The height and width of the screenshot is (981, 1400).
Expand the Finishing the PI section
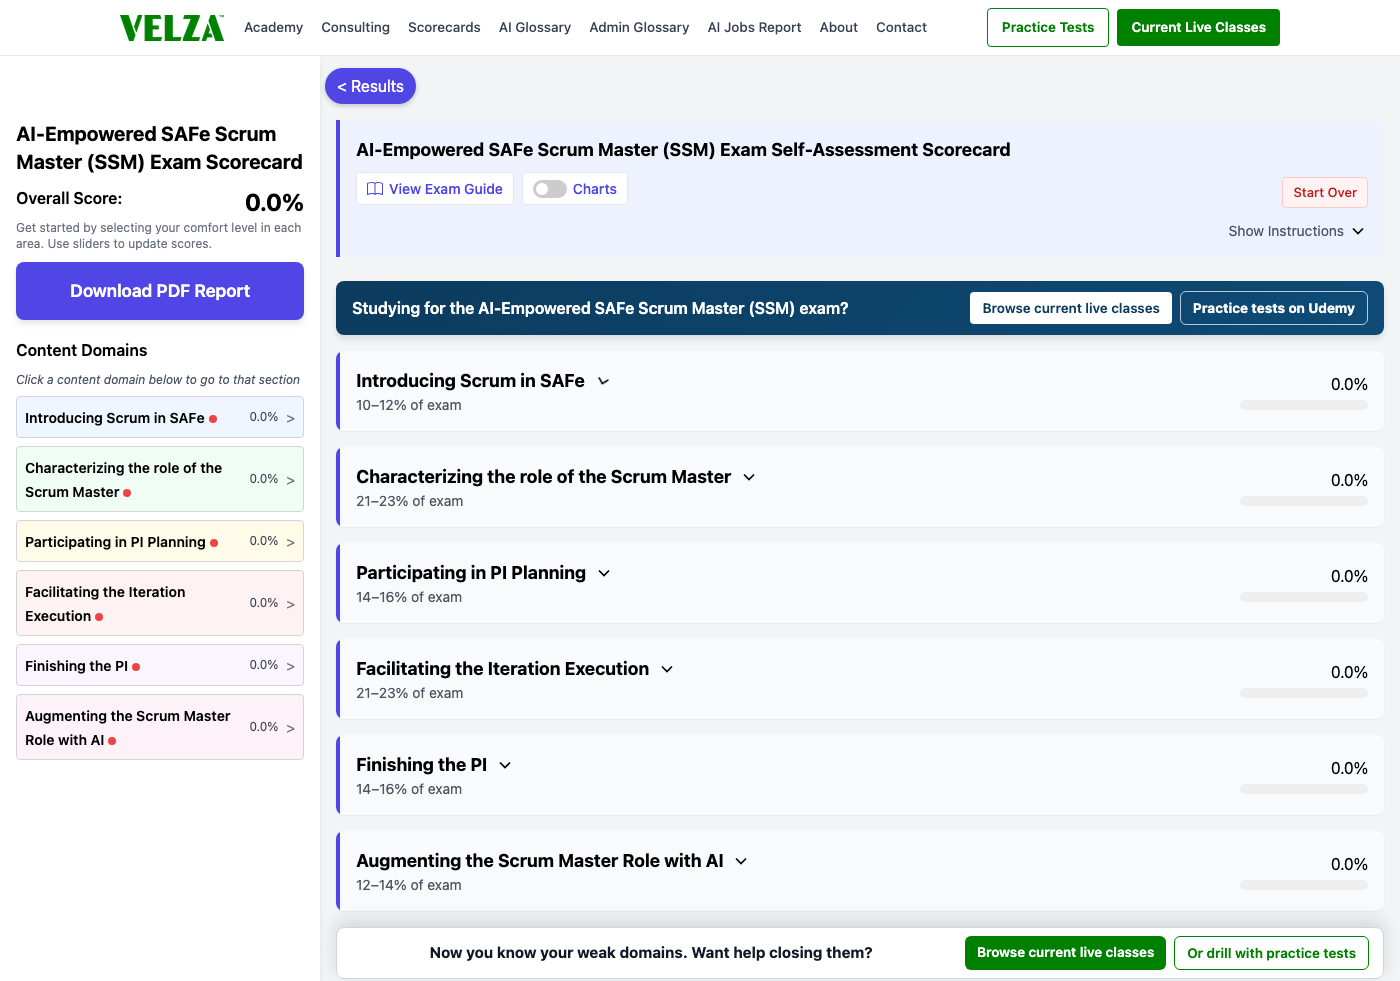click(x=505, y=765)
